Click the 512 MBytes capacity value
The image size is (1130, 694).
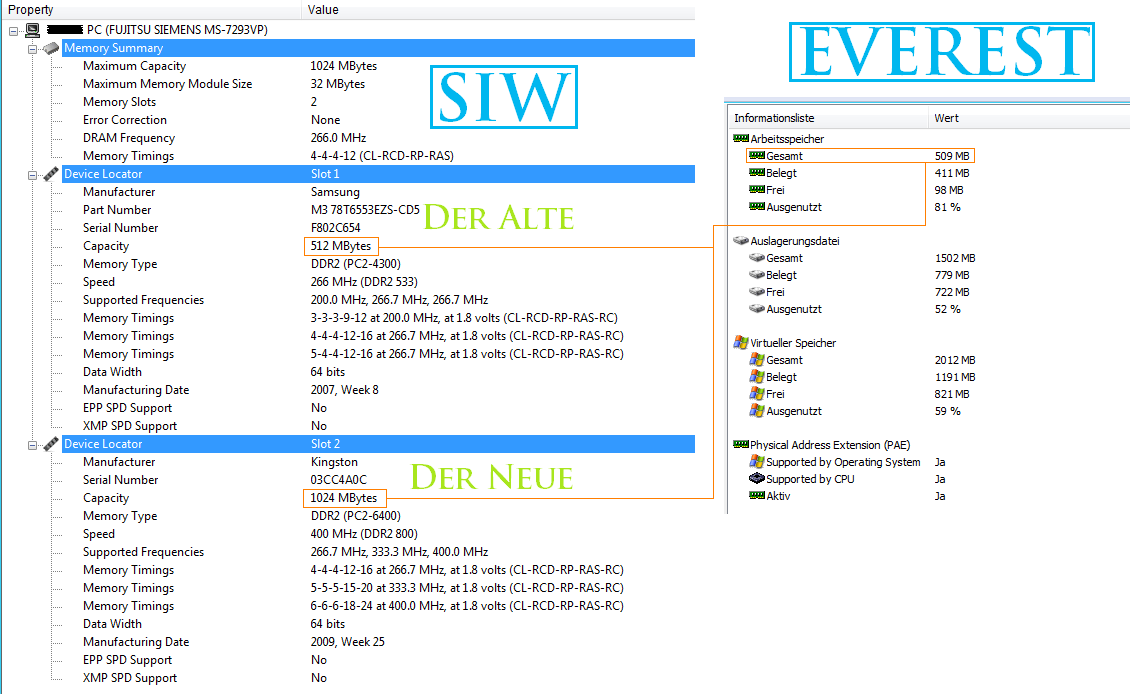click(x=341, y=246)
